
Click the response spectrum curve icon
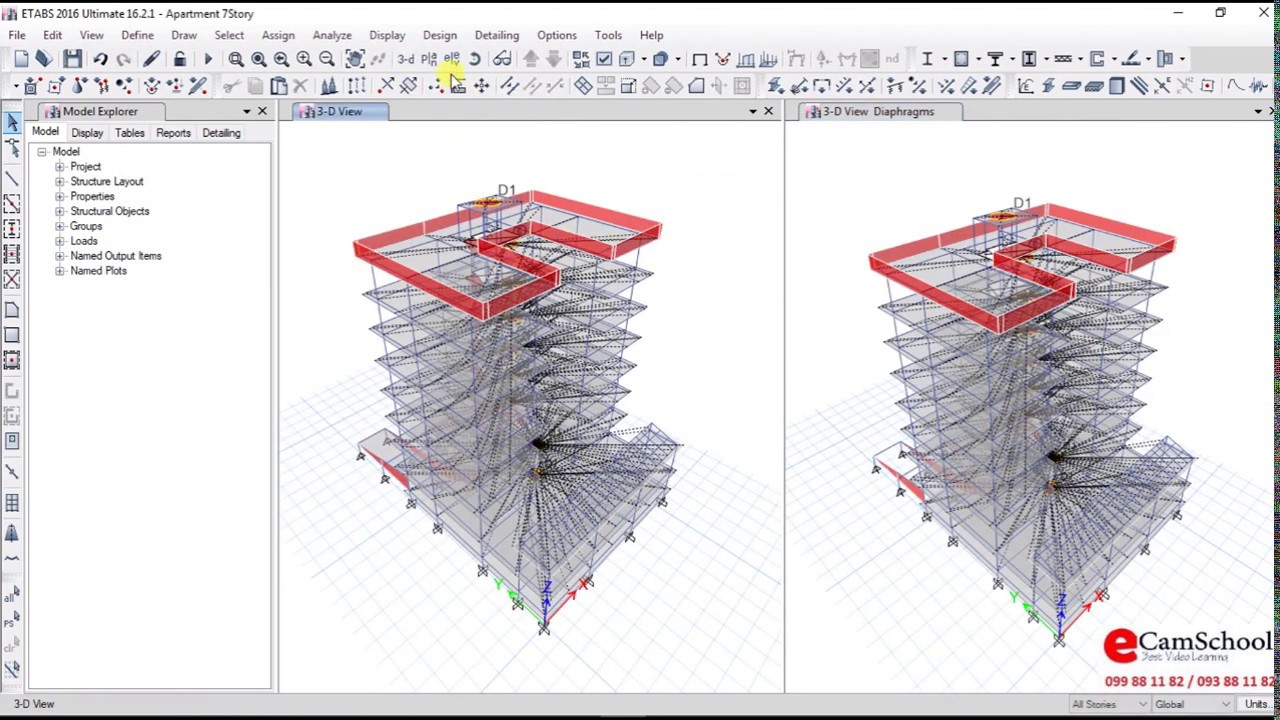(x=1235, y=86)
